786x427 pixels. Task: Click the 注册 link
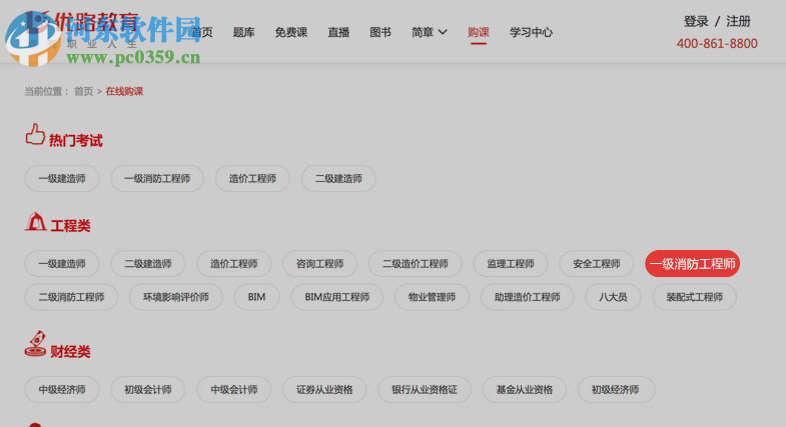pyautogui.click(x=738, y=22)
